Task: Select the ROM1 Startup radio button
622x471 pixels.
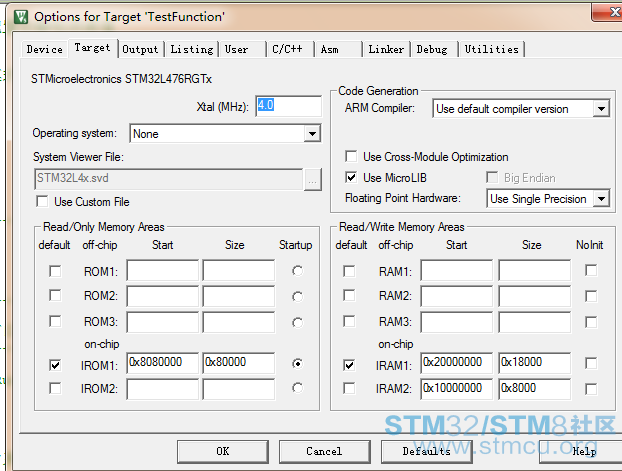Action: [298, 271]
